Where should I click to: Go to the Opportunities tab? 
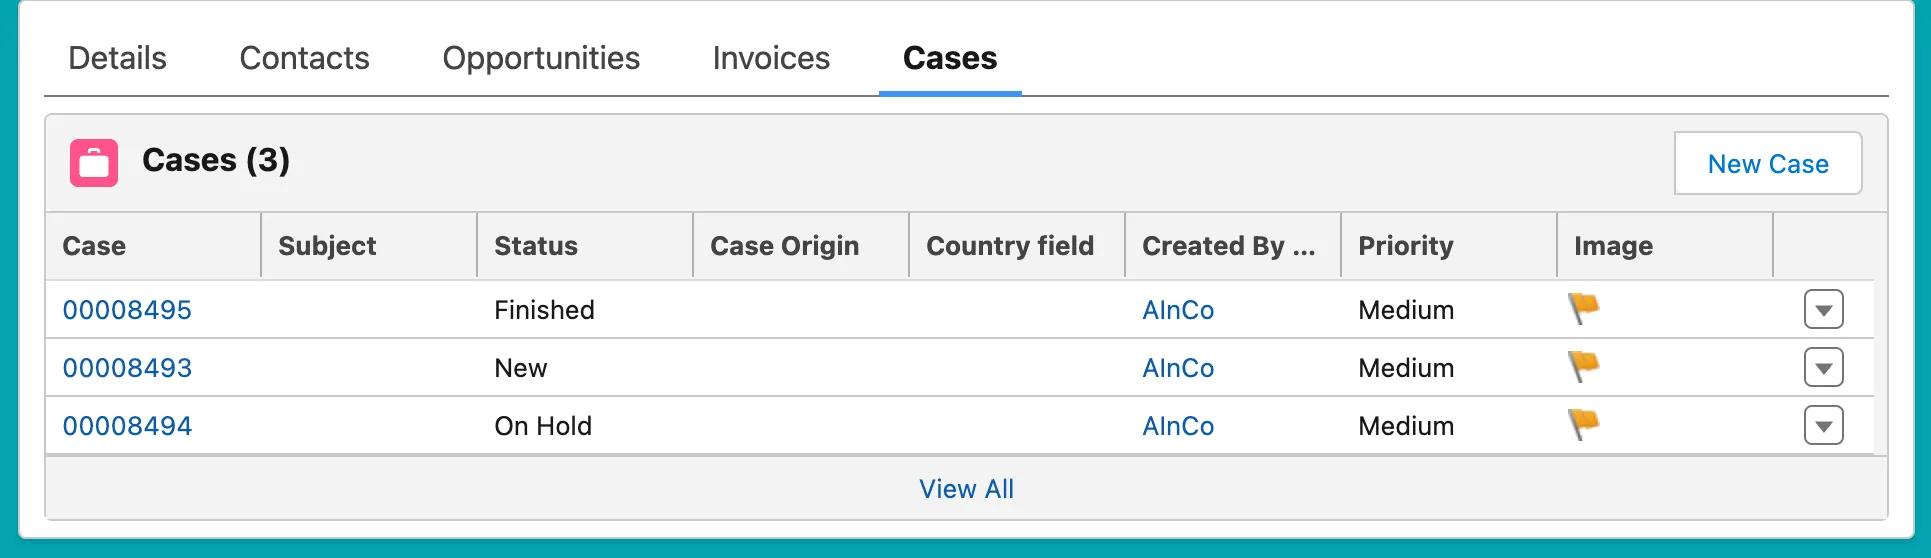click(x=541, y=58)
